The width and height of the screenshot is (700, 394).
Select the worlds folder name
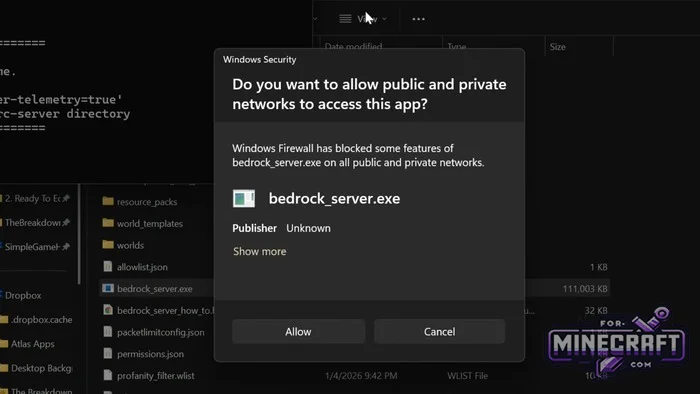pyautogui.click(x=130, y=245)
